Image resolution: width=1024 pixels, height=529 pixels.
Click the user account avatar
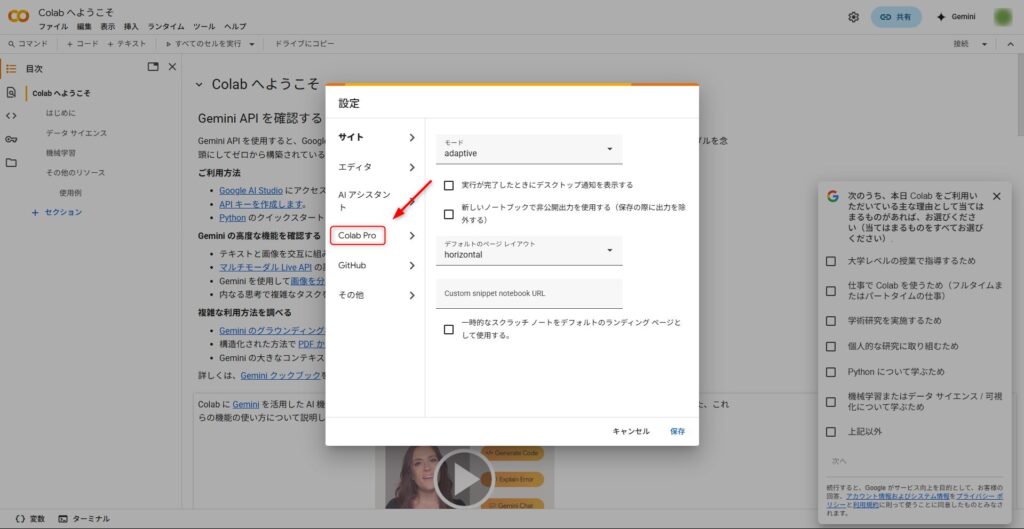click(1003, 17)
